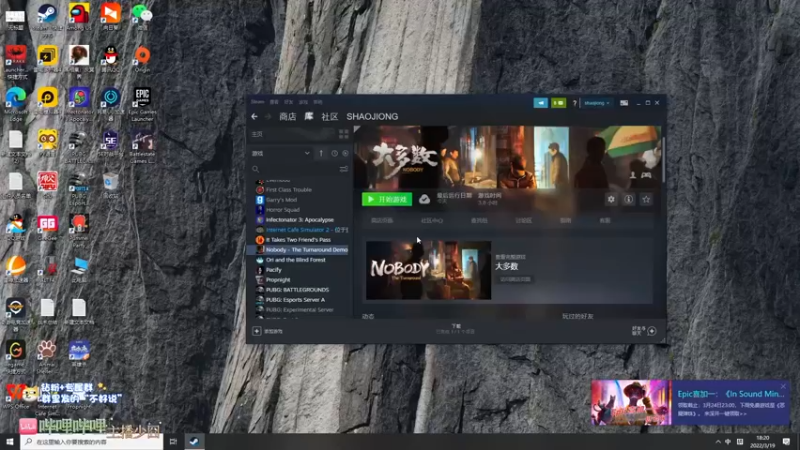This screenshot has width=800, height=450.
Task: Open WeChat desktop shortcut
Action: (142, 17)
